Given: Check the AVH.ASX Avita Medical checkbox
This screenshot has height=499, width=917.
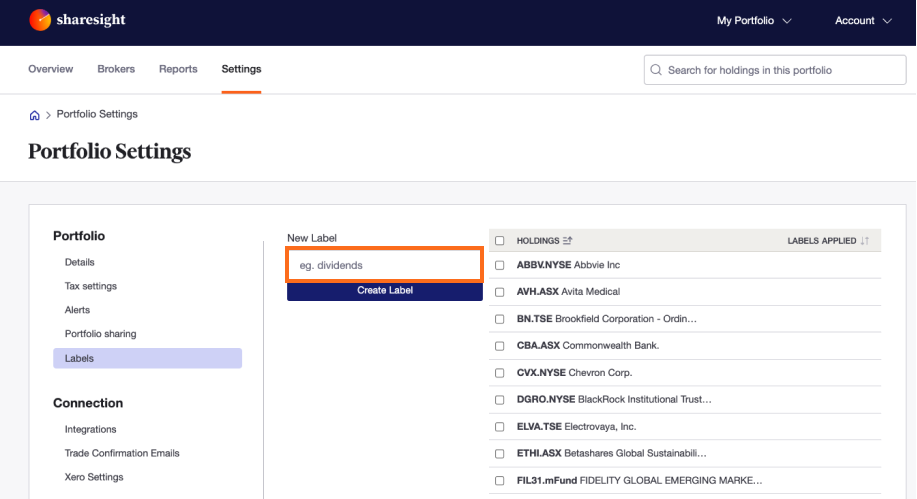Looking at the screenshot, I should coord(499,292).
